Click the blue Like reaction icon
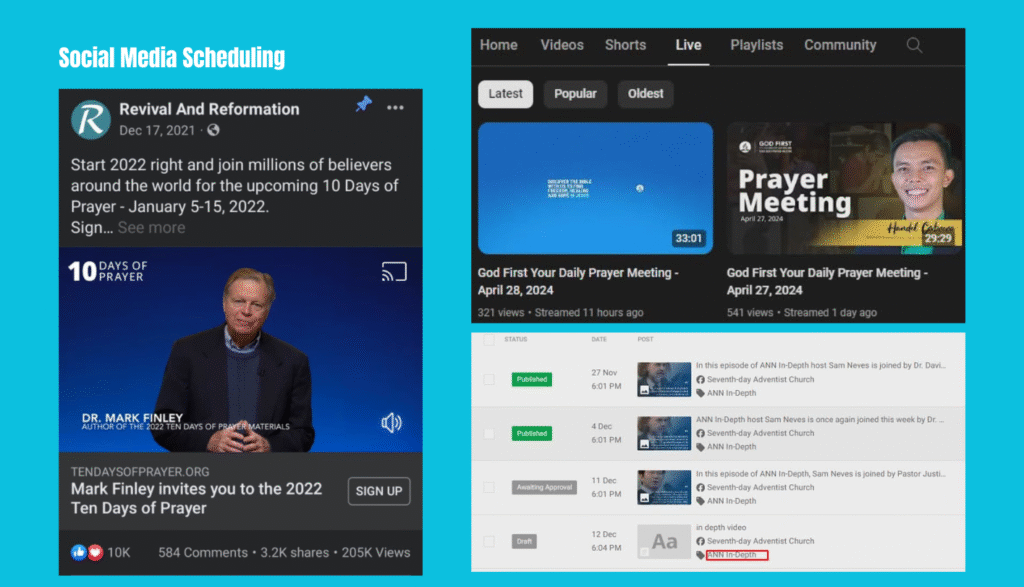 (79, 552)
